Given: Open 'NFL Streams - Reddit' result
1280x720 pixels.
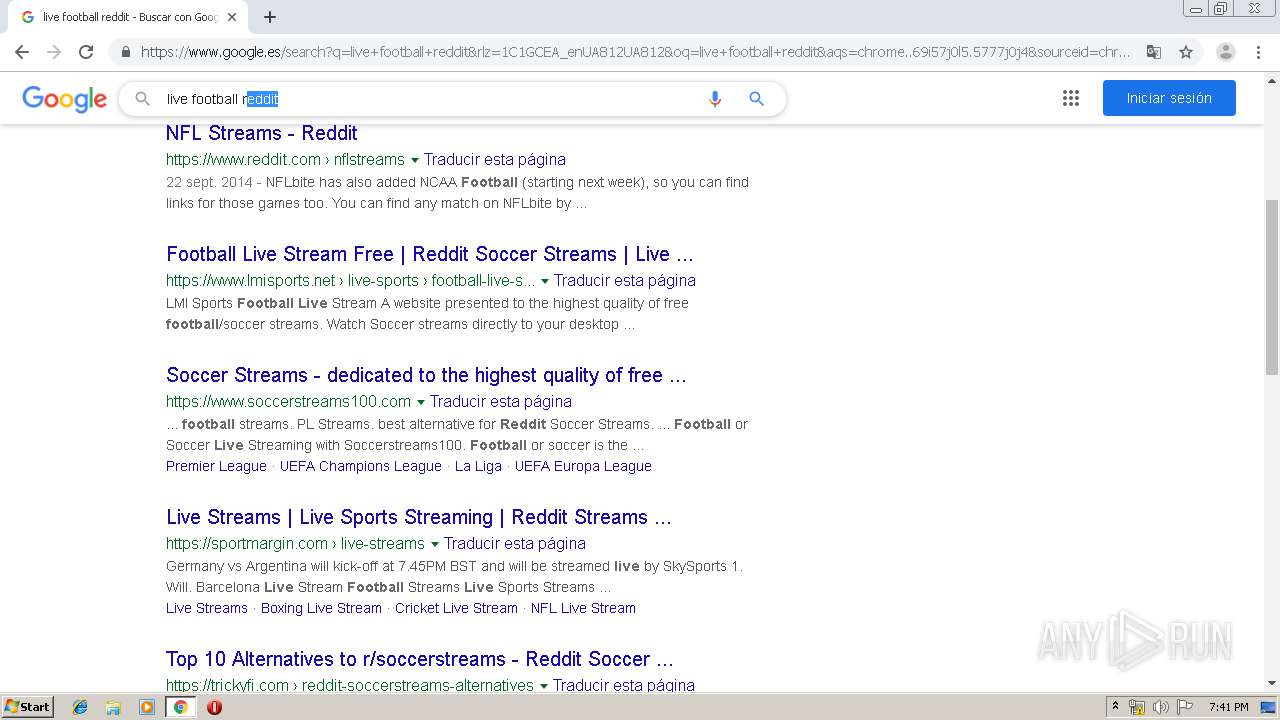Looking at the screenshot, I should tap(261, 133).
